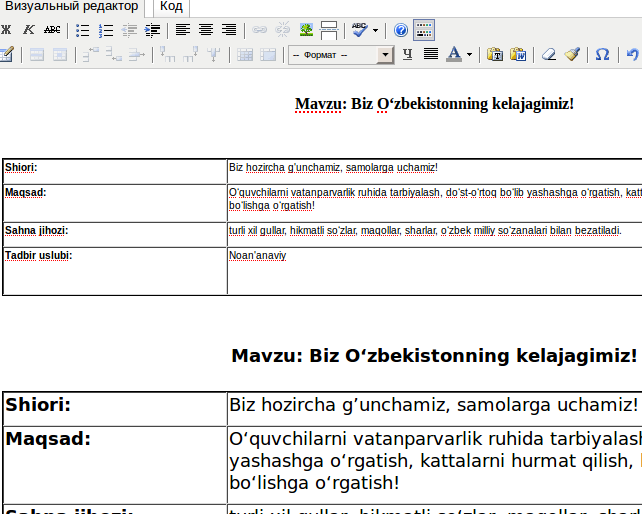Viewport: 642px width, 514px height.
Task: Insert the More tag page break
Action: pyautogui.click(x=329, y=30)
